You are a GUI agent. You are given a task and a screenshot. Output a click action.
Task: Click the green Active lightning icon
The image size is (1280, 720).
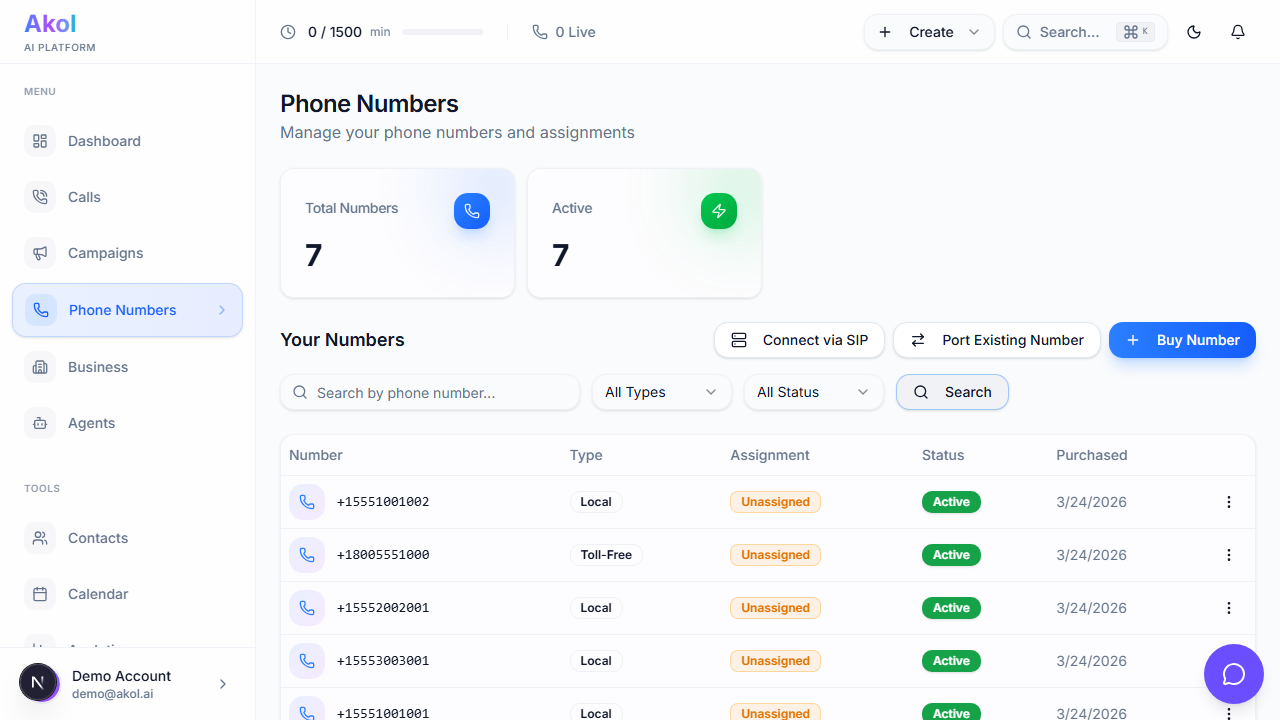coord(719,211)
